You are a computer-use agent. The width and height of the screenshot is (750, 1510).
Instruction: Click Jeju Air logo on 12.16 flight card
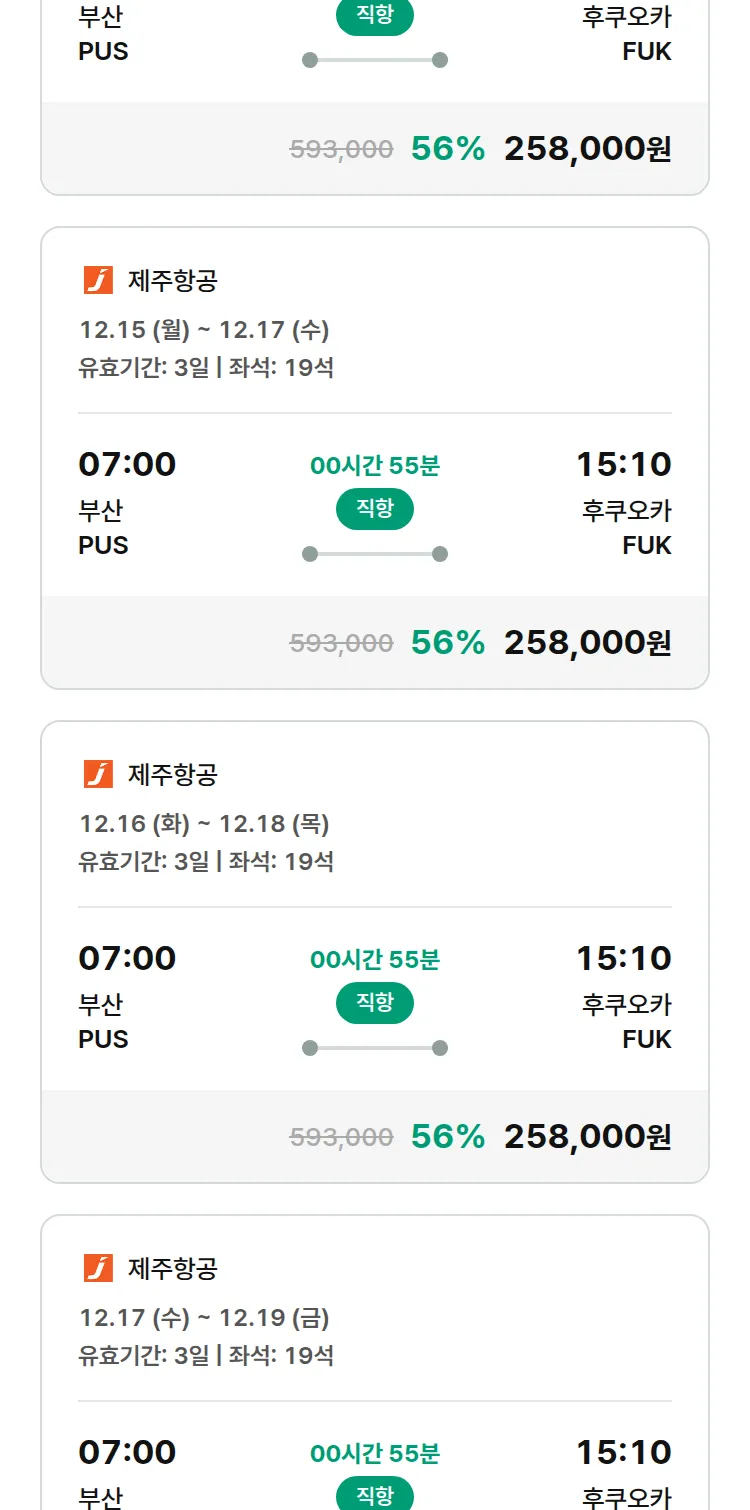click(98, 775)
